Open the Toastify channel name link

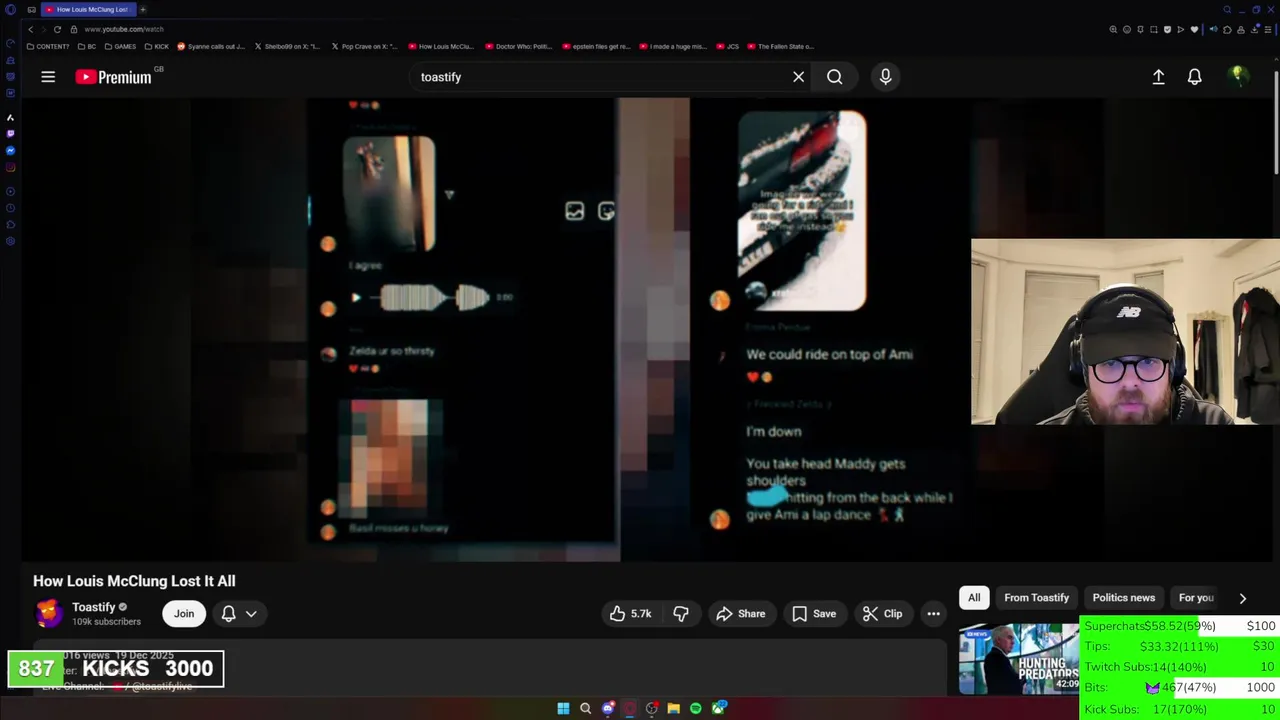(x=94, y=607)
